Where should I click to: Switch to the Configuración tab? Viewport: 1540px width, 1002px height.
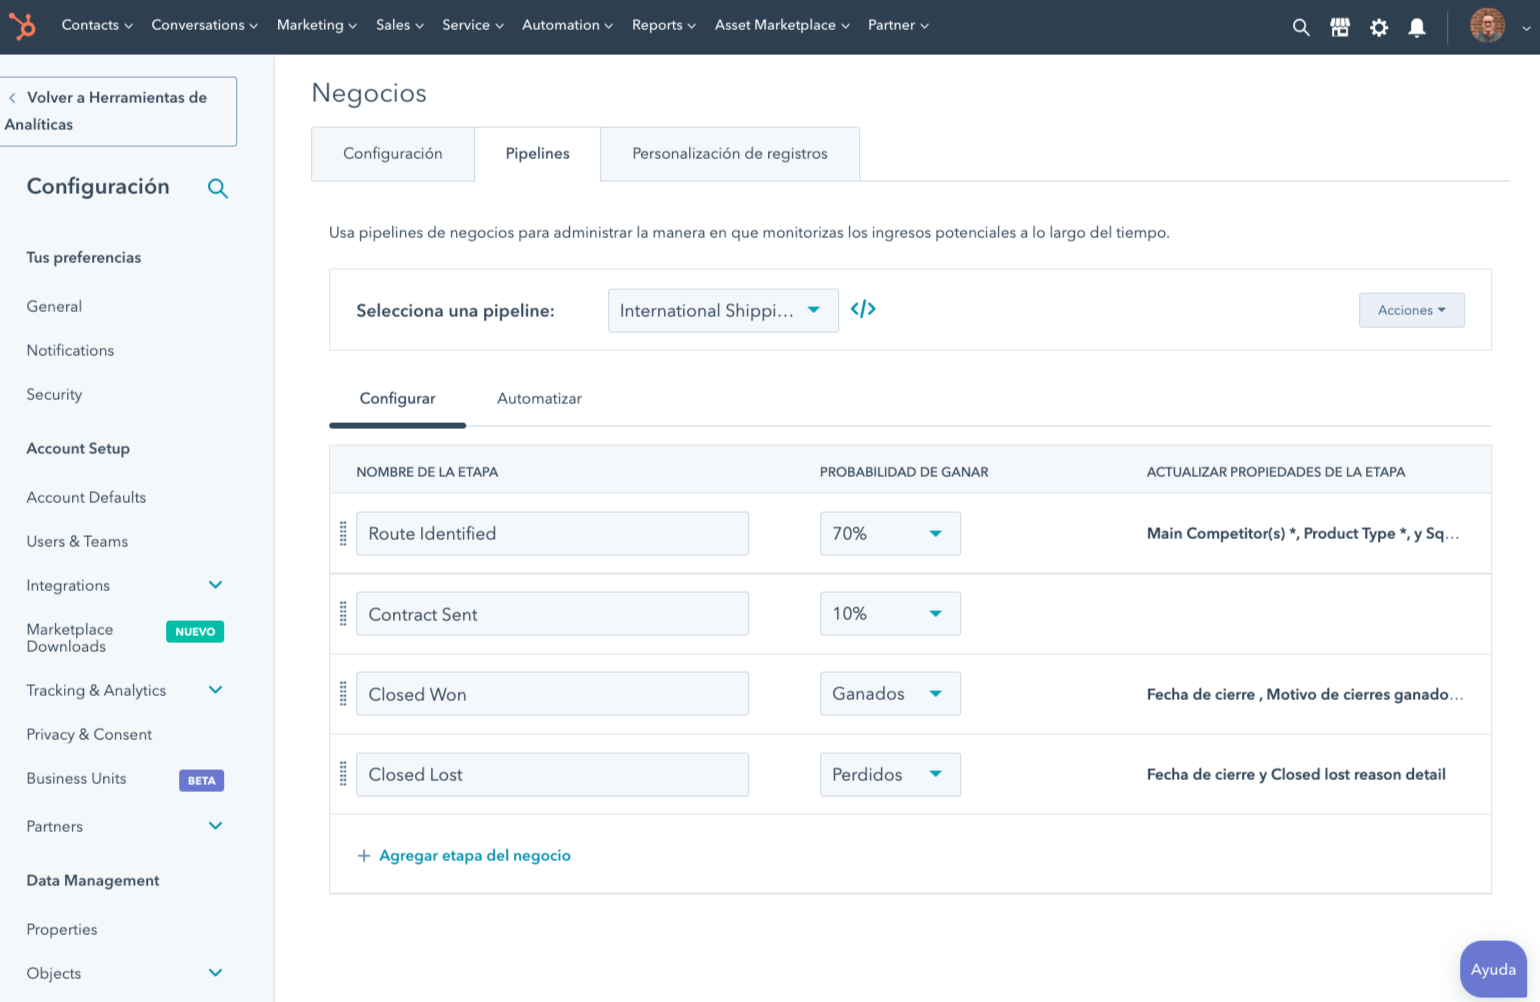pos(393,154)
